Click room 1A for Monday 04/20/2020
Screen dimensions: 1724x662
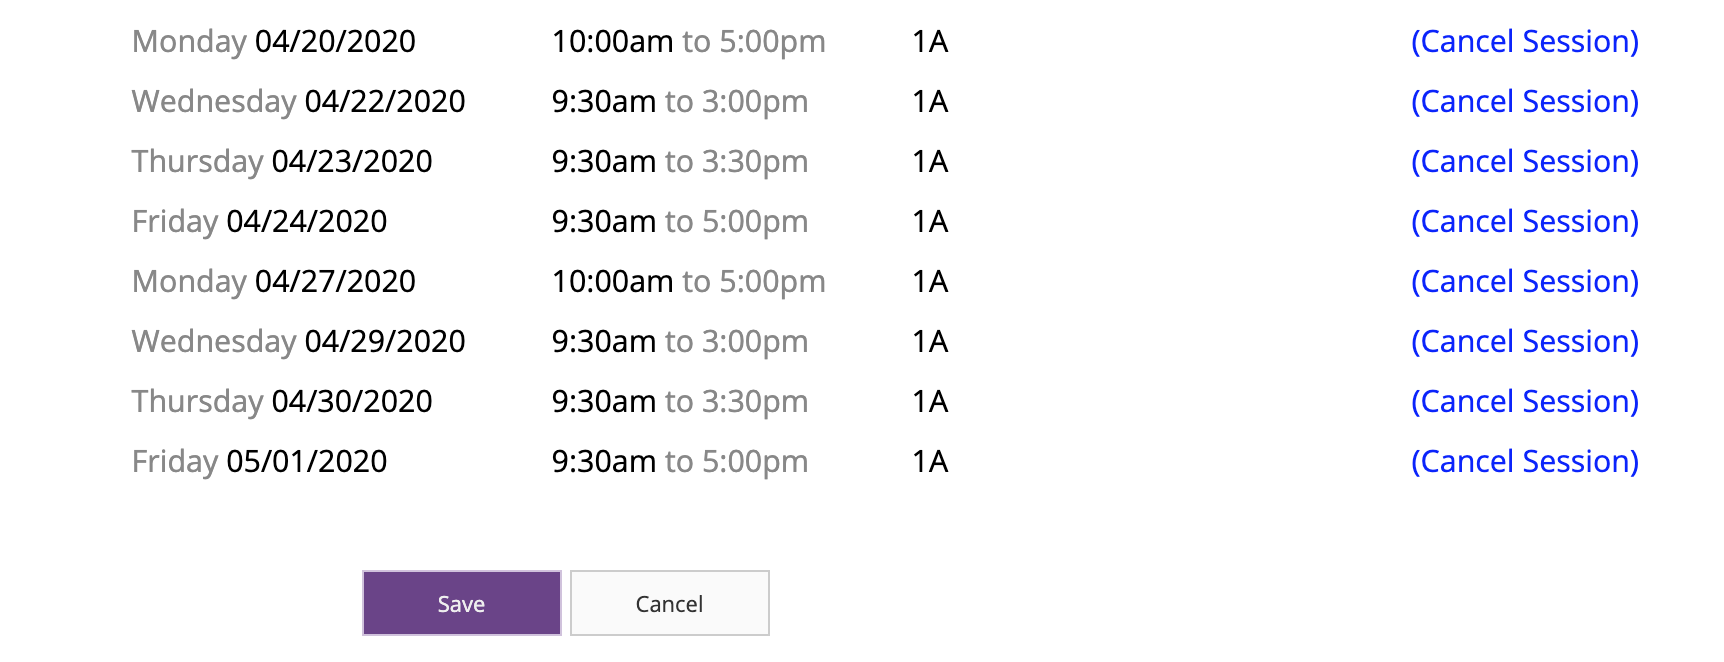pyautogui.click(x=930, y=42)
